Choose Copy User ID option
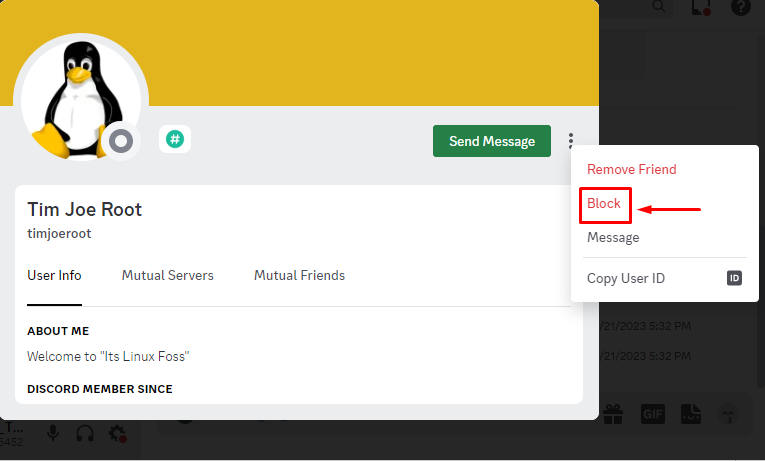Image resolution: width=765 pixels, height=461 pixels. click(664, 278)
